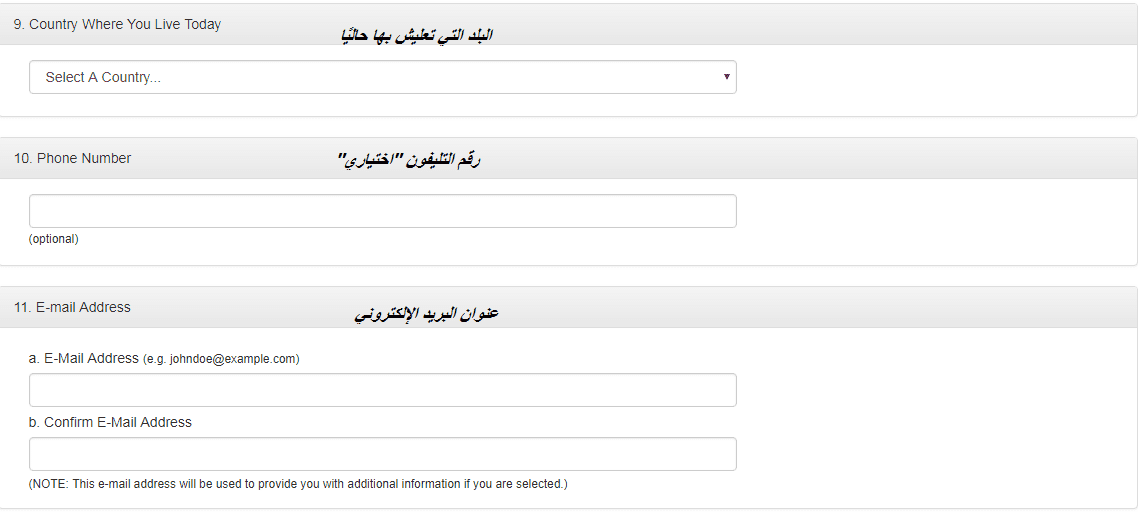Screen dimensions: 1138x512
Task: Focus the E-Mail Address input field
Action: point(382,390)
